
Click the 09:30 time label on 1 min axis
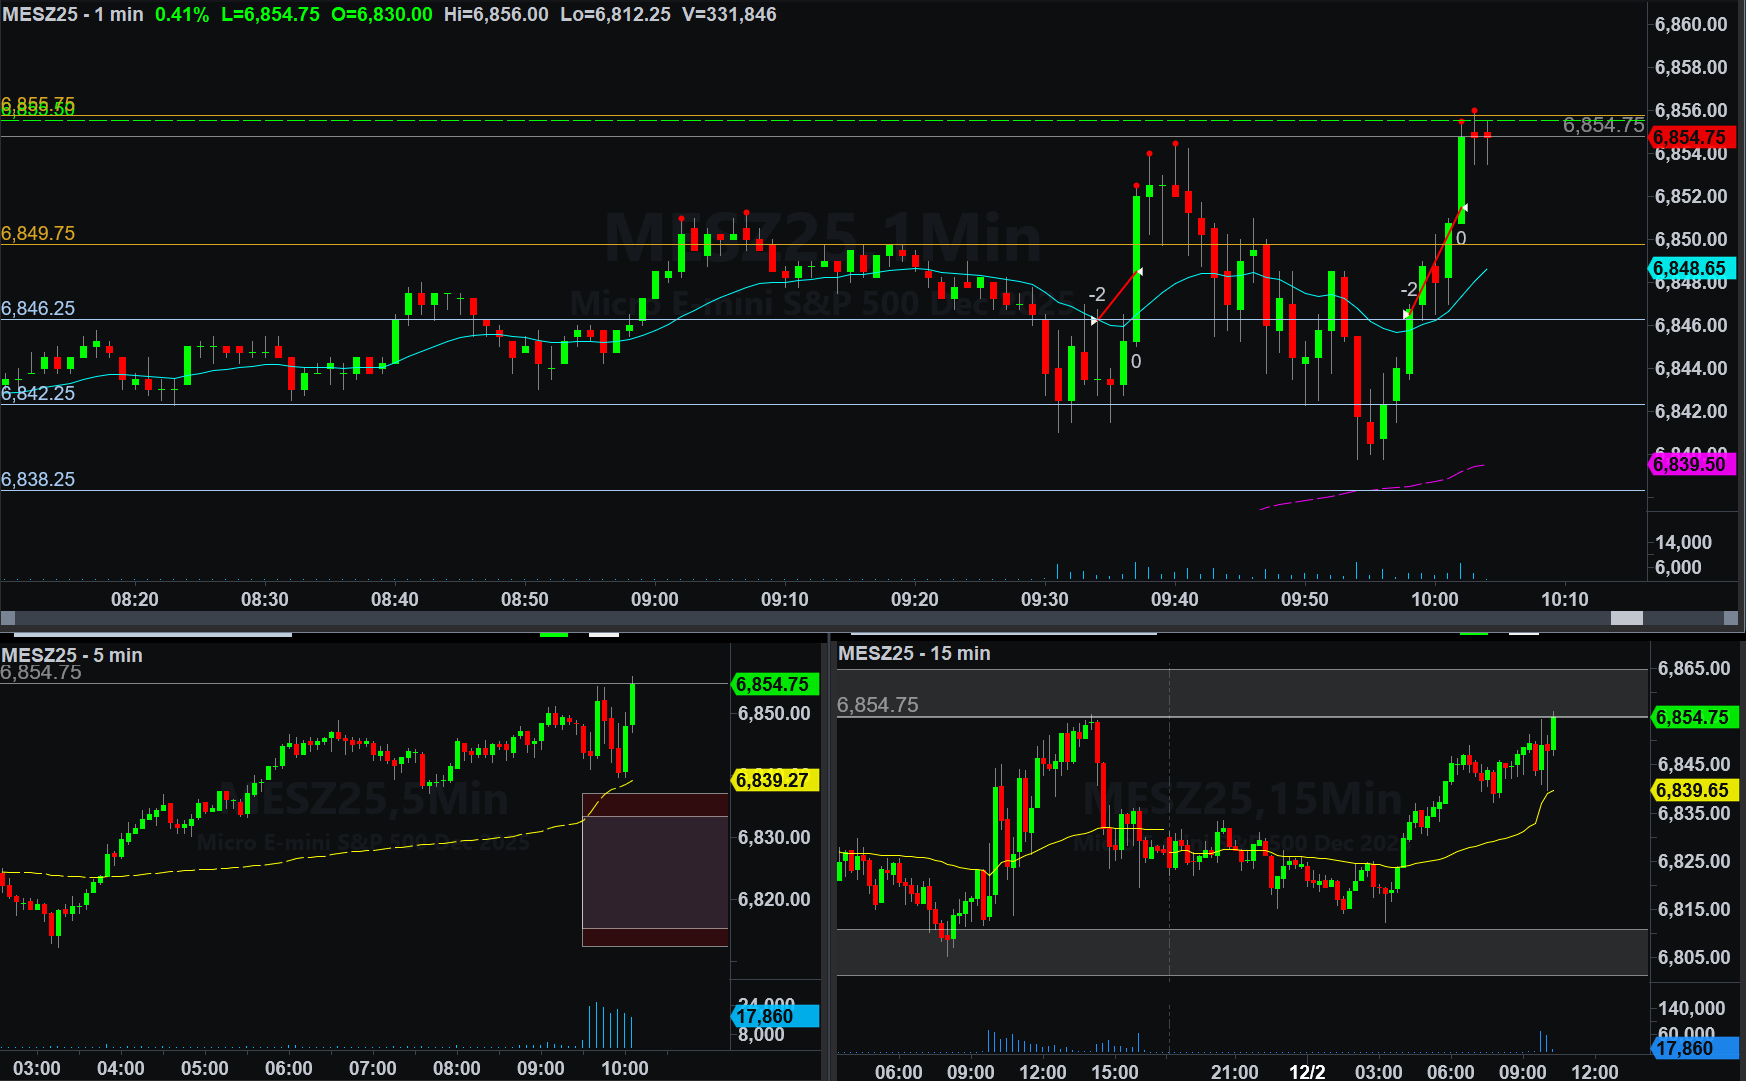point(1044,599)
